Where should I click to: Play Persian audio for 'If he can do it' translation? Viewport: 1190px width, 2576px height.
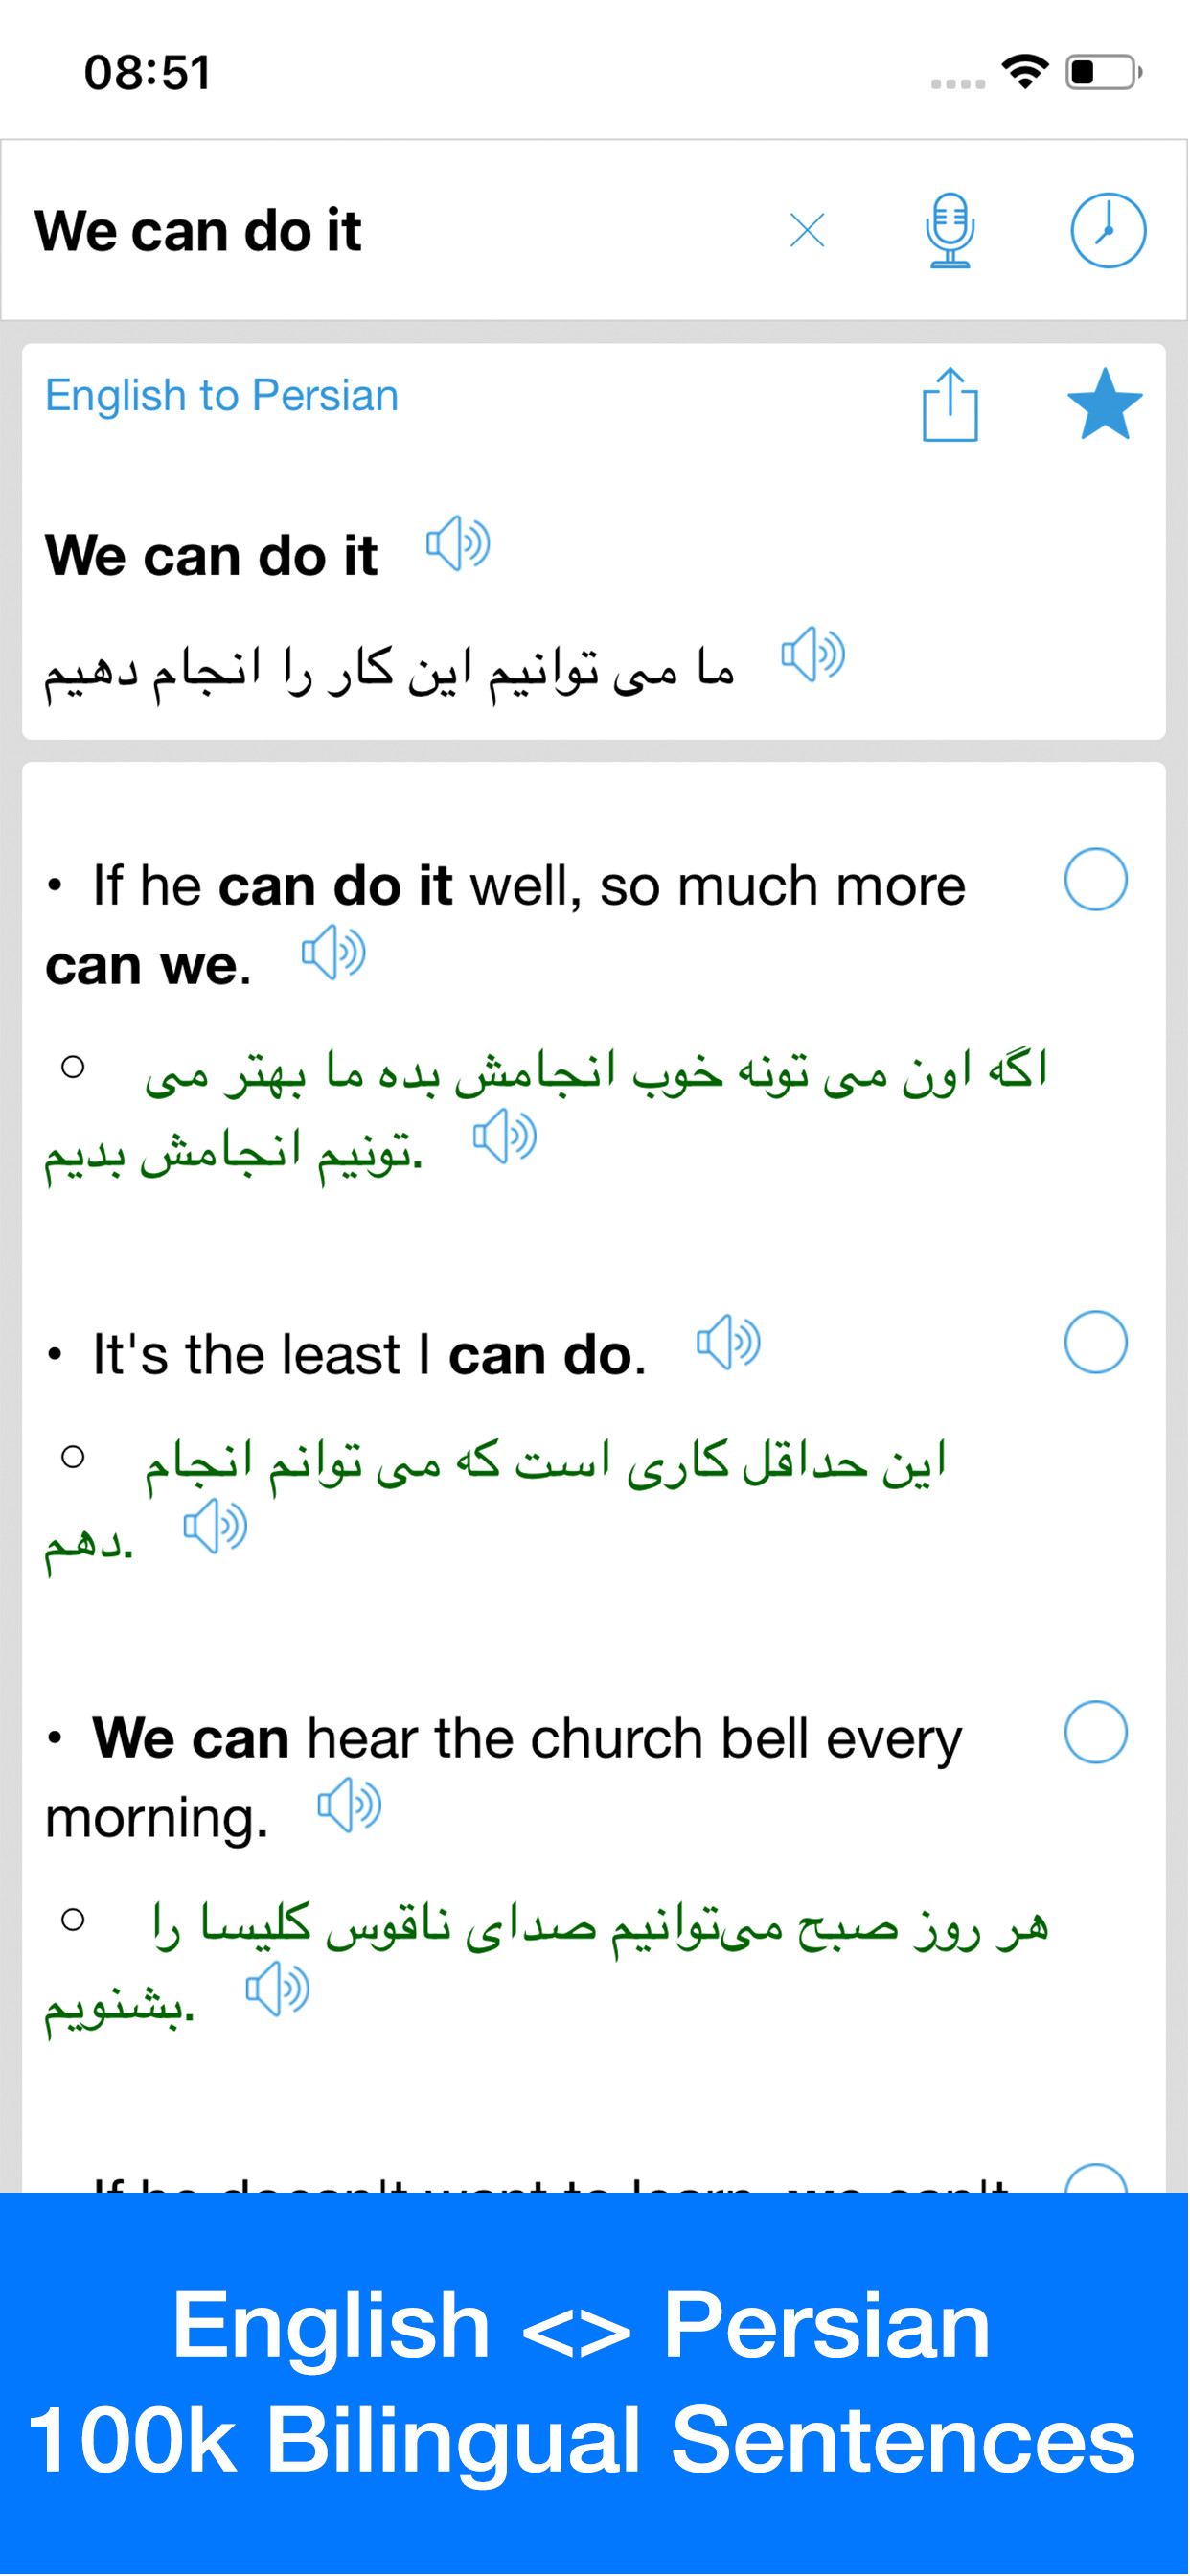pos(505,1137)
